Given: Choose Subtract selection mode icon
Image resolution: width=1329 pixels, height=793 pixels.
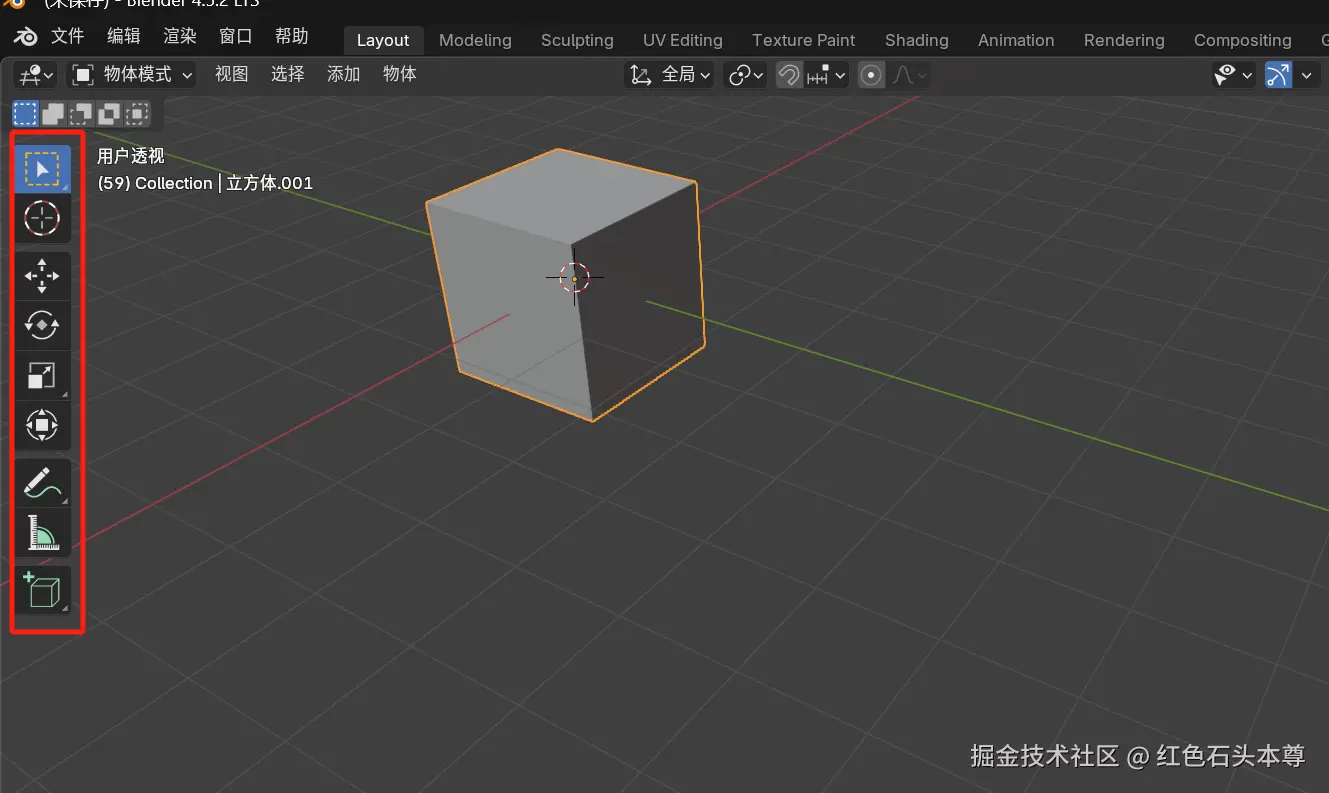Looking at the screenshot, I should pyautogui.click(x=81, y=113).
